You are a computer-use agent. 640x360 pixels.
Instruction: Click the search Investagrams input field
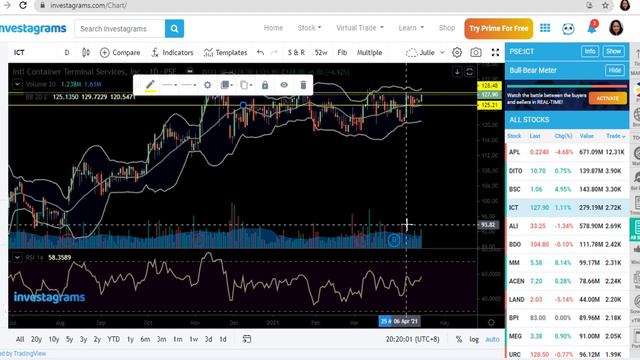click(x=120, y=29)
